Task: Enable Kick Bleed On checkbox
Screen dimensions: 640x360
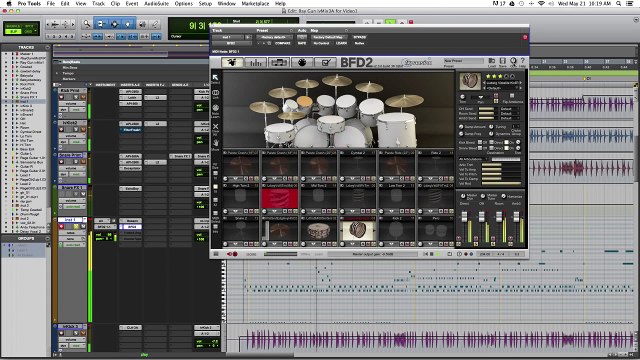Action: coord(507,142)
